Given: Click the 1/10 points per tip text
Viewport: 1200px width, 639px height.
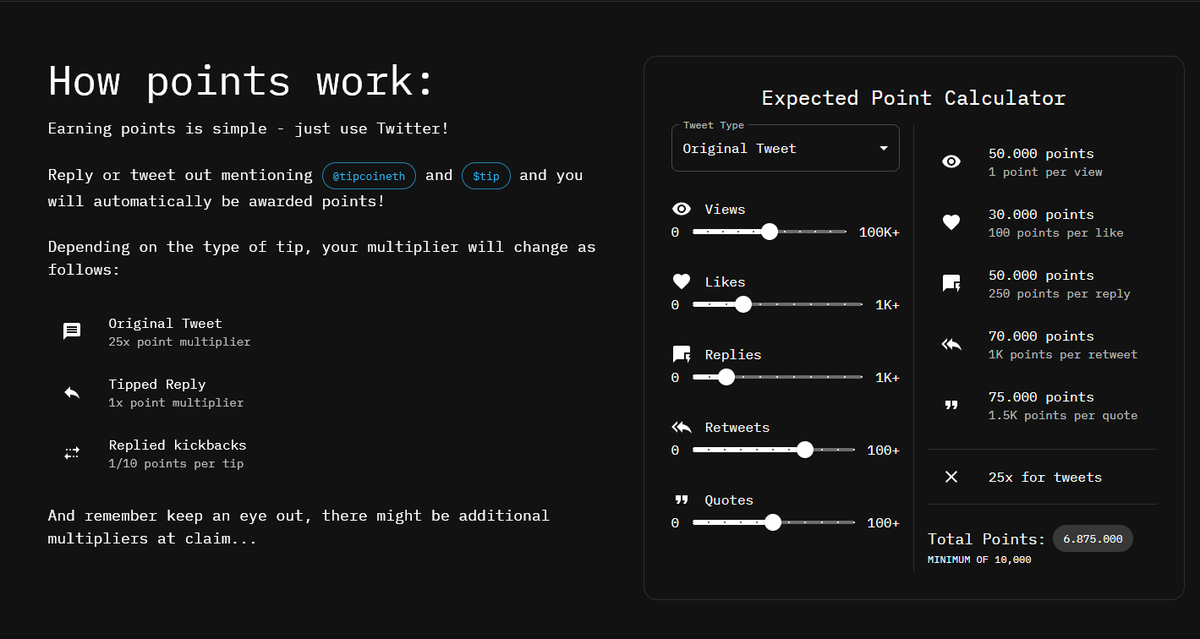Looking at the screenshot, I should coord(176,464).
